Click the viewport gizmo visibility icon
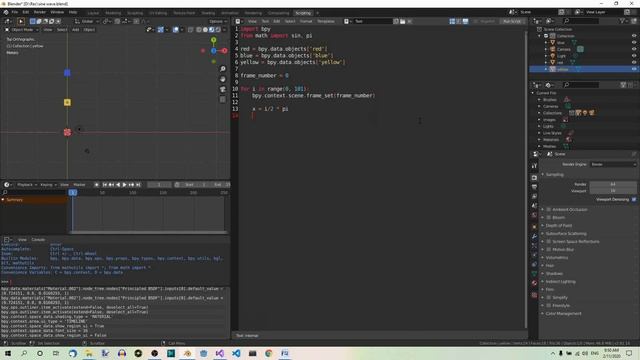The width and height of the screenshot is (640, 360). coord(161,29)
